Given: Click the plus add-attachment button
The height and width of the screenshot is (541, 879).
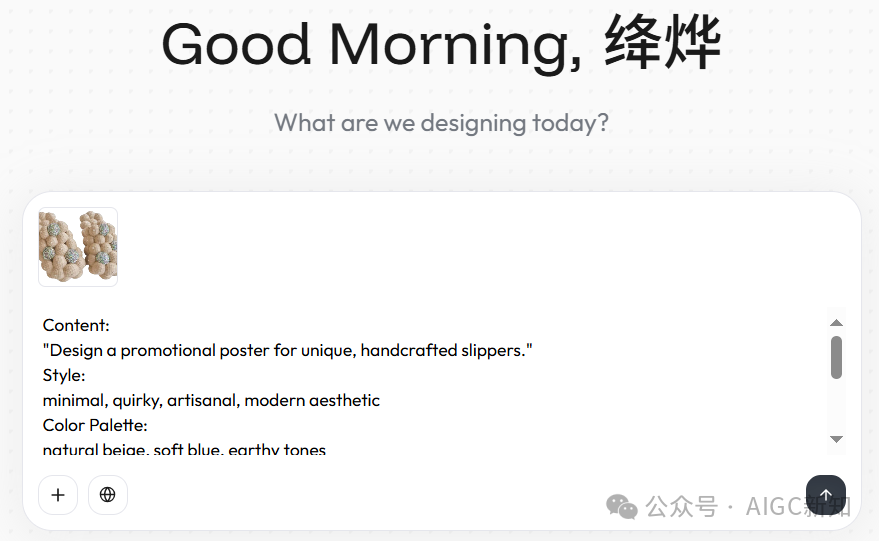Looking at the screenshot, I should click(58, 495).
